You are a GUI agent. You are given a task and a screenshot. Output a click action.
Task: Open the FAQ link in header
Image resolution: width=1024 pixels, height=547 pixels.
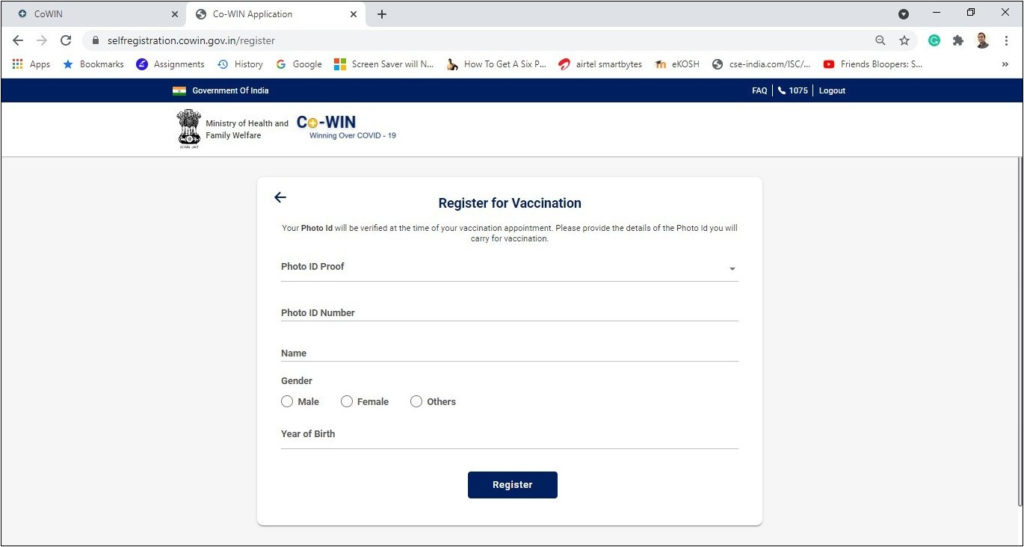(759, 90)
